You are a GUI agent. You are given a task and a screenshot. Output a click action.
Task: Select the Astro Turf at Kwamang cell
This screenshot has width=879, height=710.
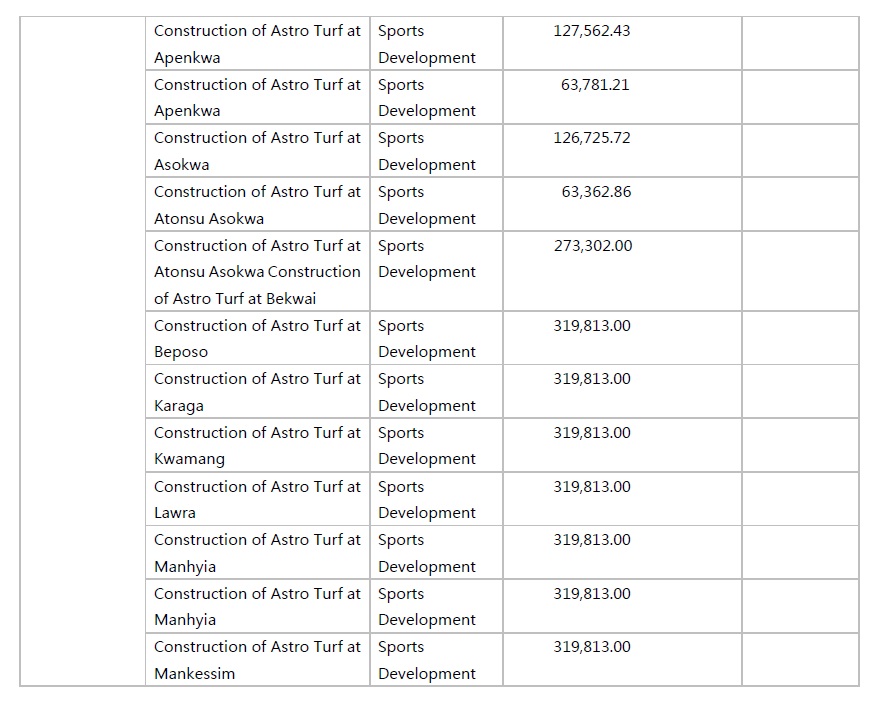tap(258, 446)
